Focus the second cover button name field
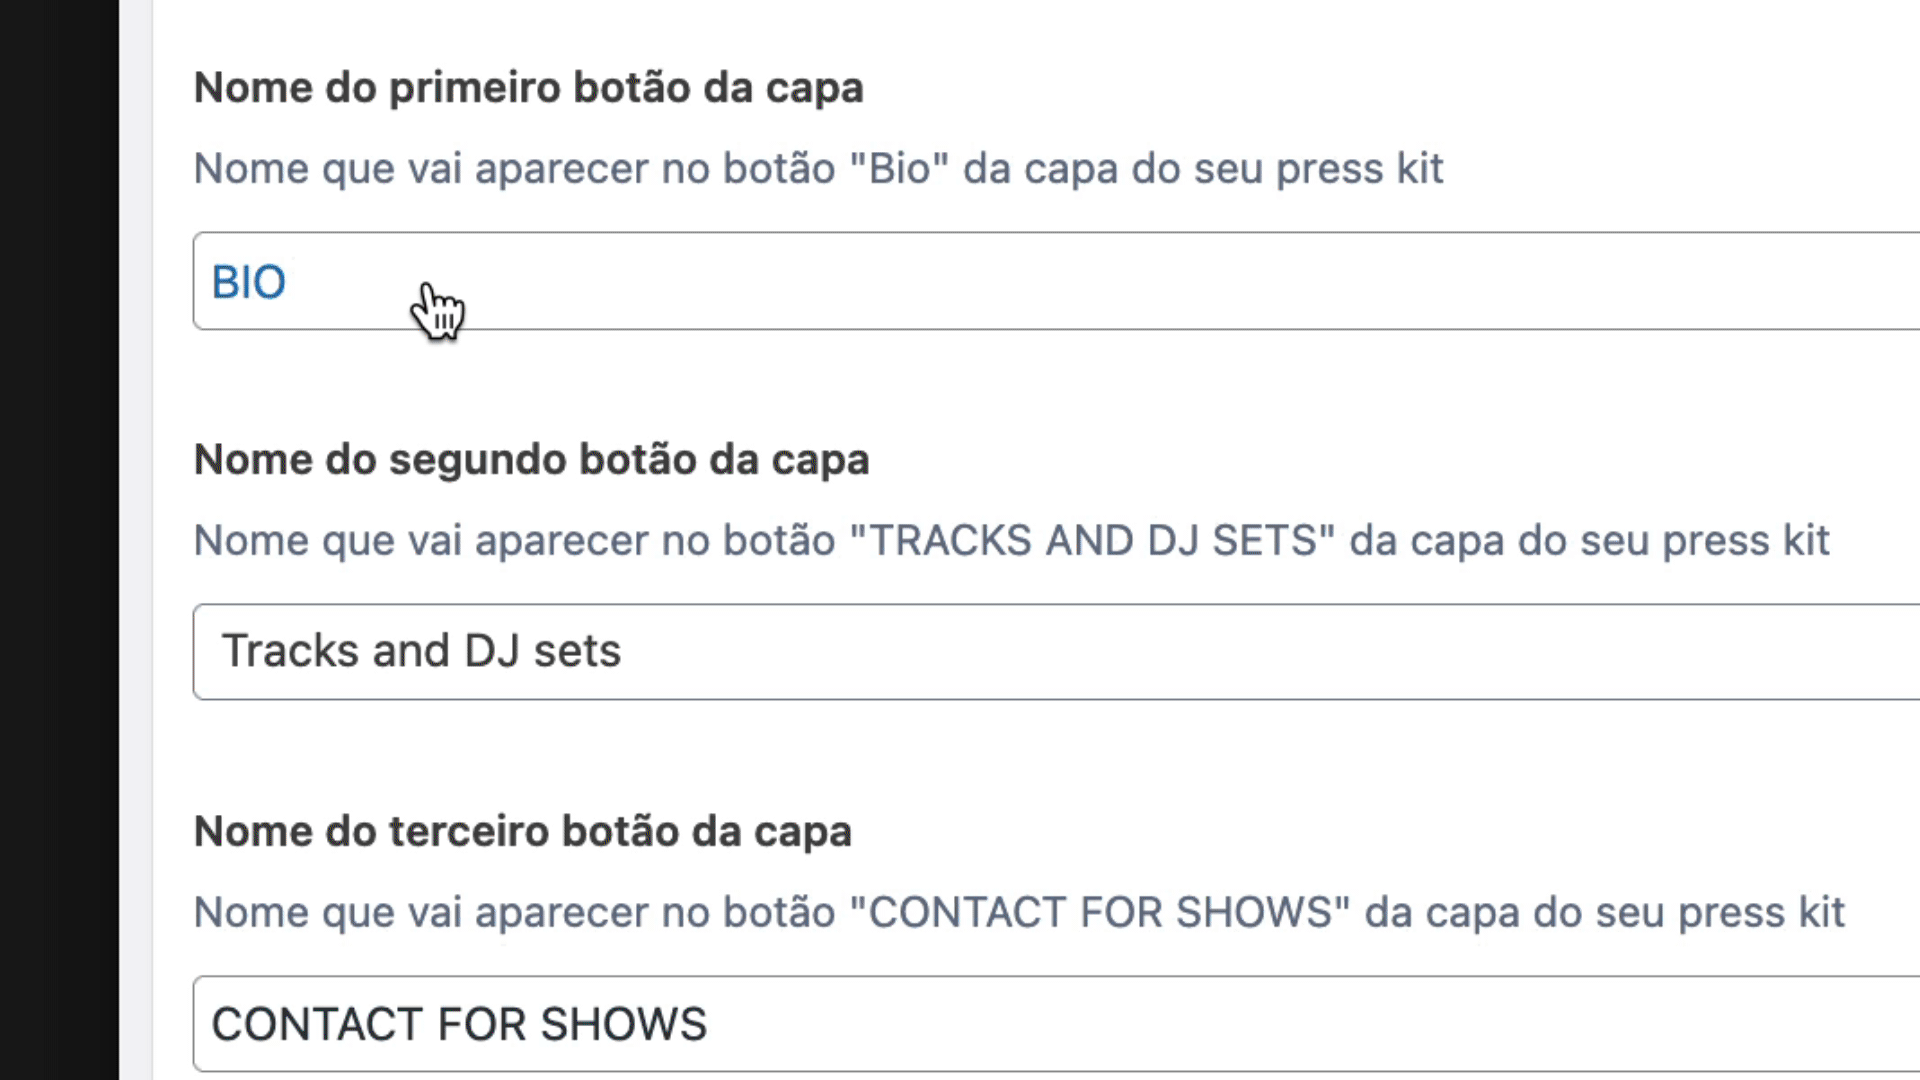The image size is (1920, 1080). [x=1056, y=652]
